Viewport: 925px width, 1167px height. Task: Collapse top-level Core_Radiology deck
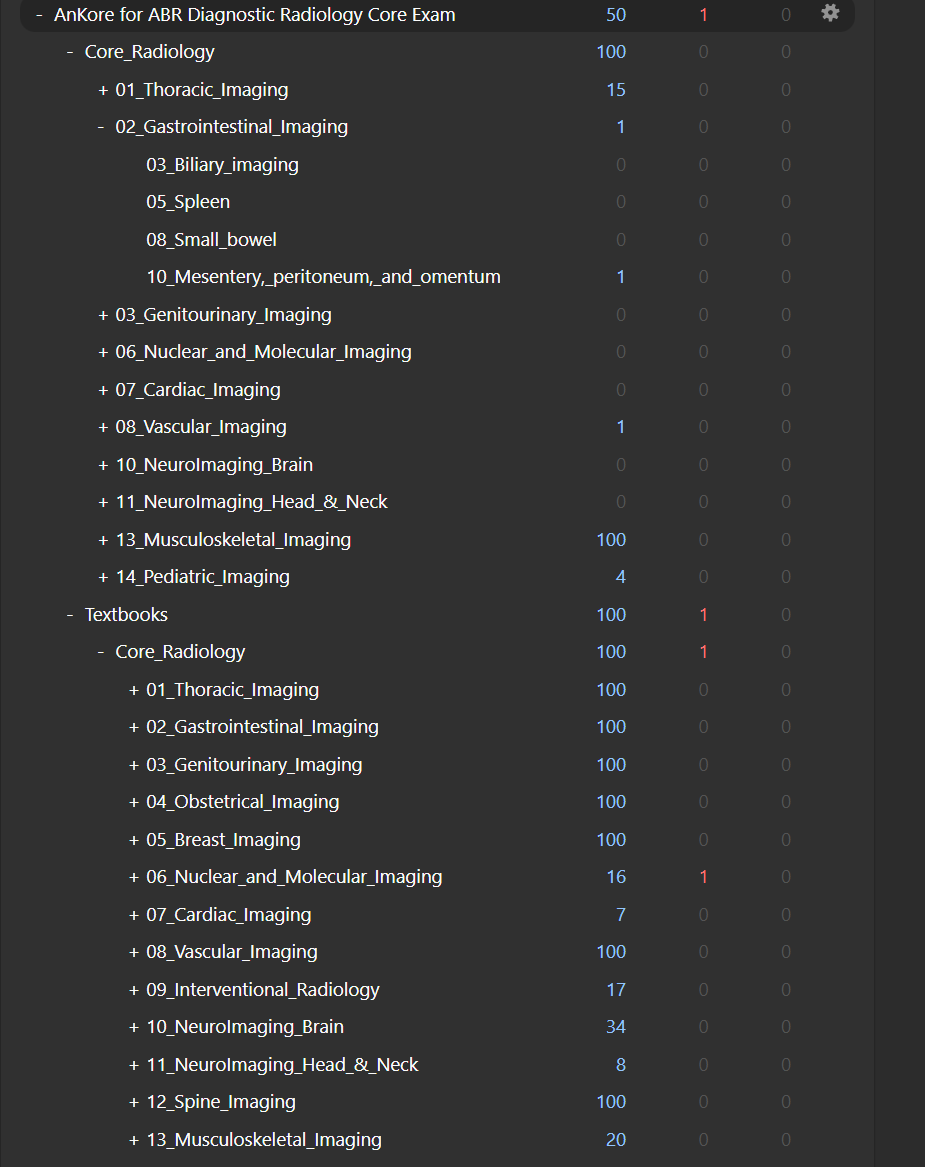click(70, 52)
